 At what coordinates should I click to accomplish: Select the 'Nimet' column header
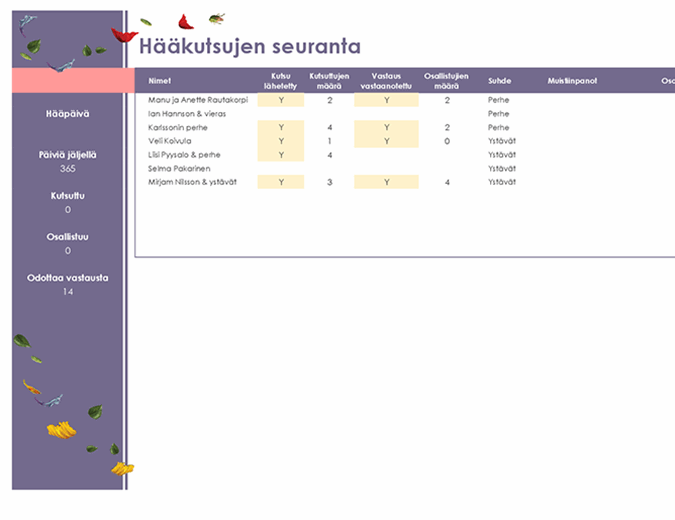tap(159, 81)
